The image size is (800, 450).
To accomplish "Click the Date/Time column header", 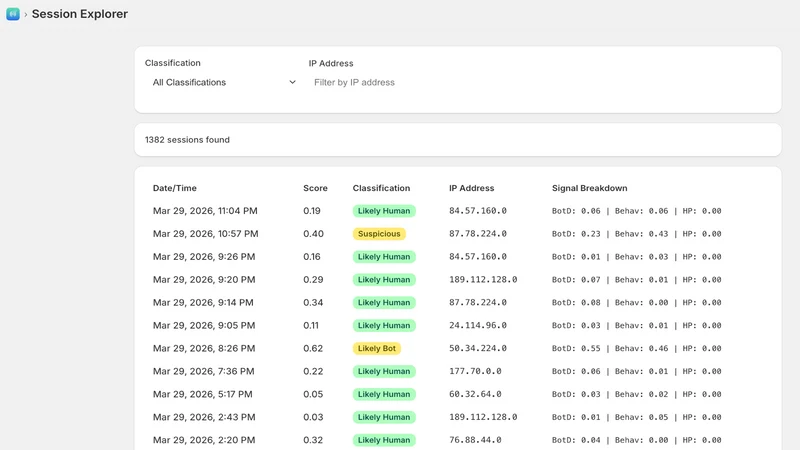I will [174, 188].
